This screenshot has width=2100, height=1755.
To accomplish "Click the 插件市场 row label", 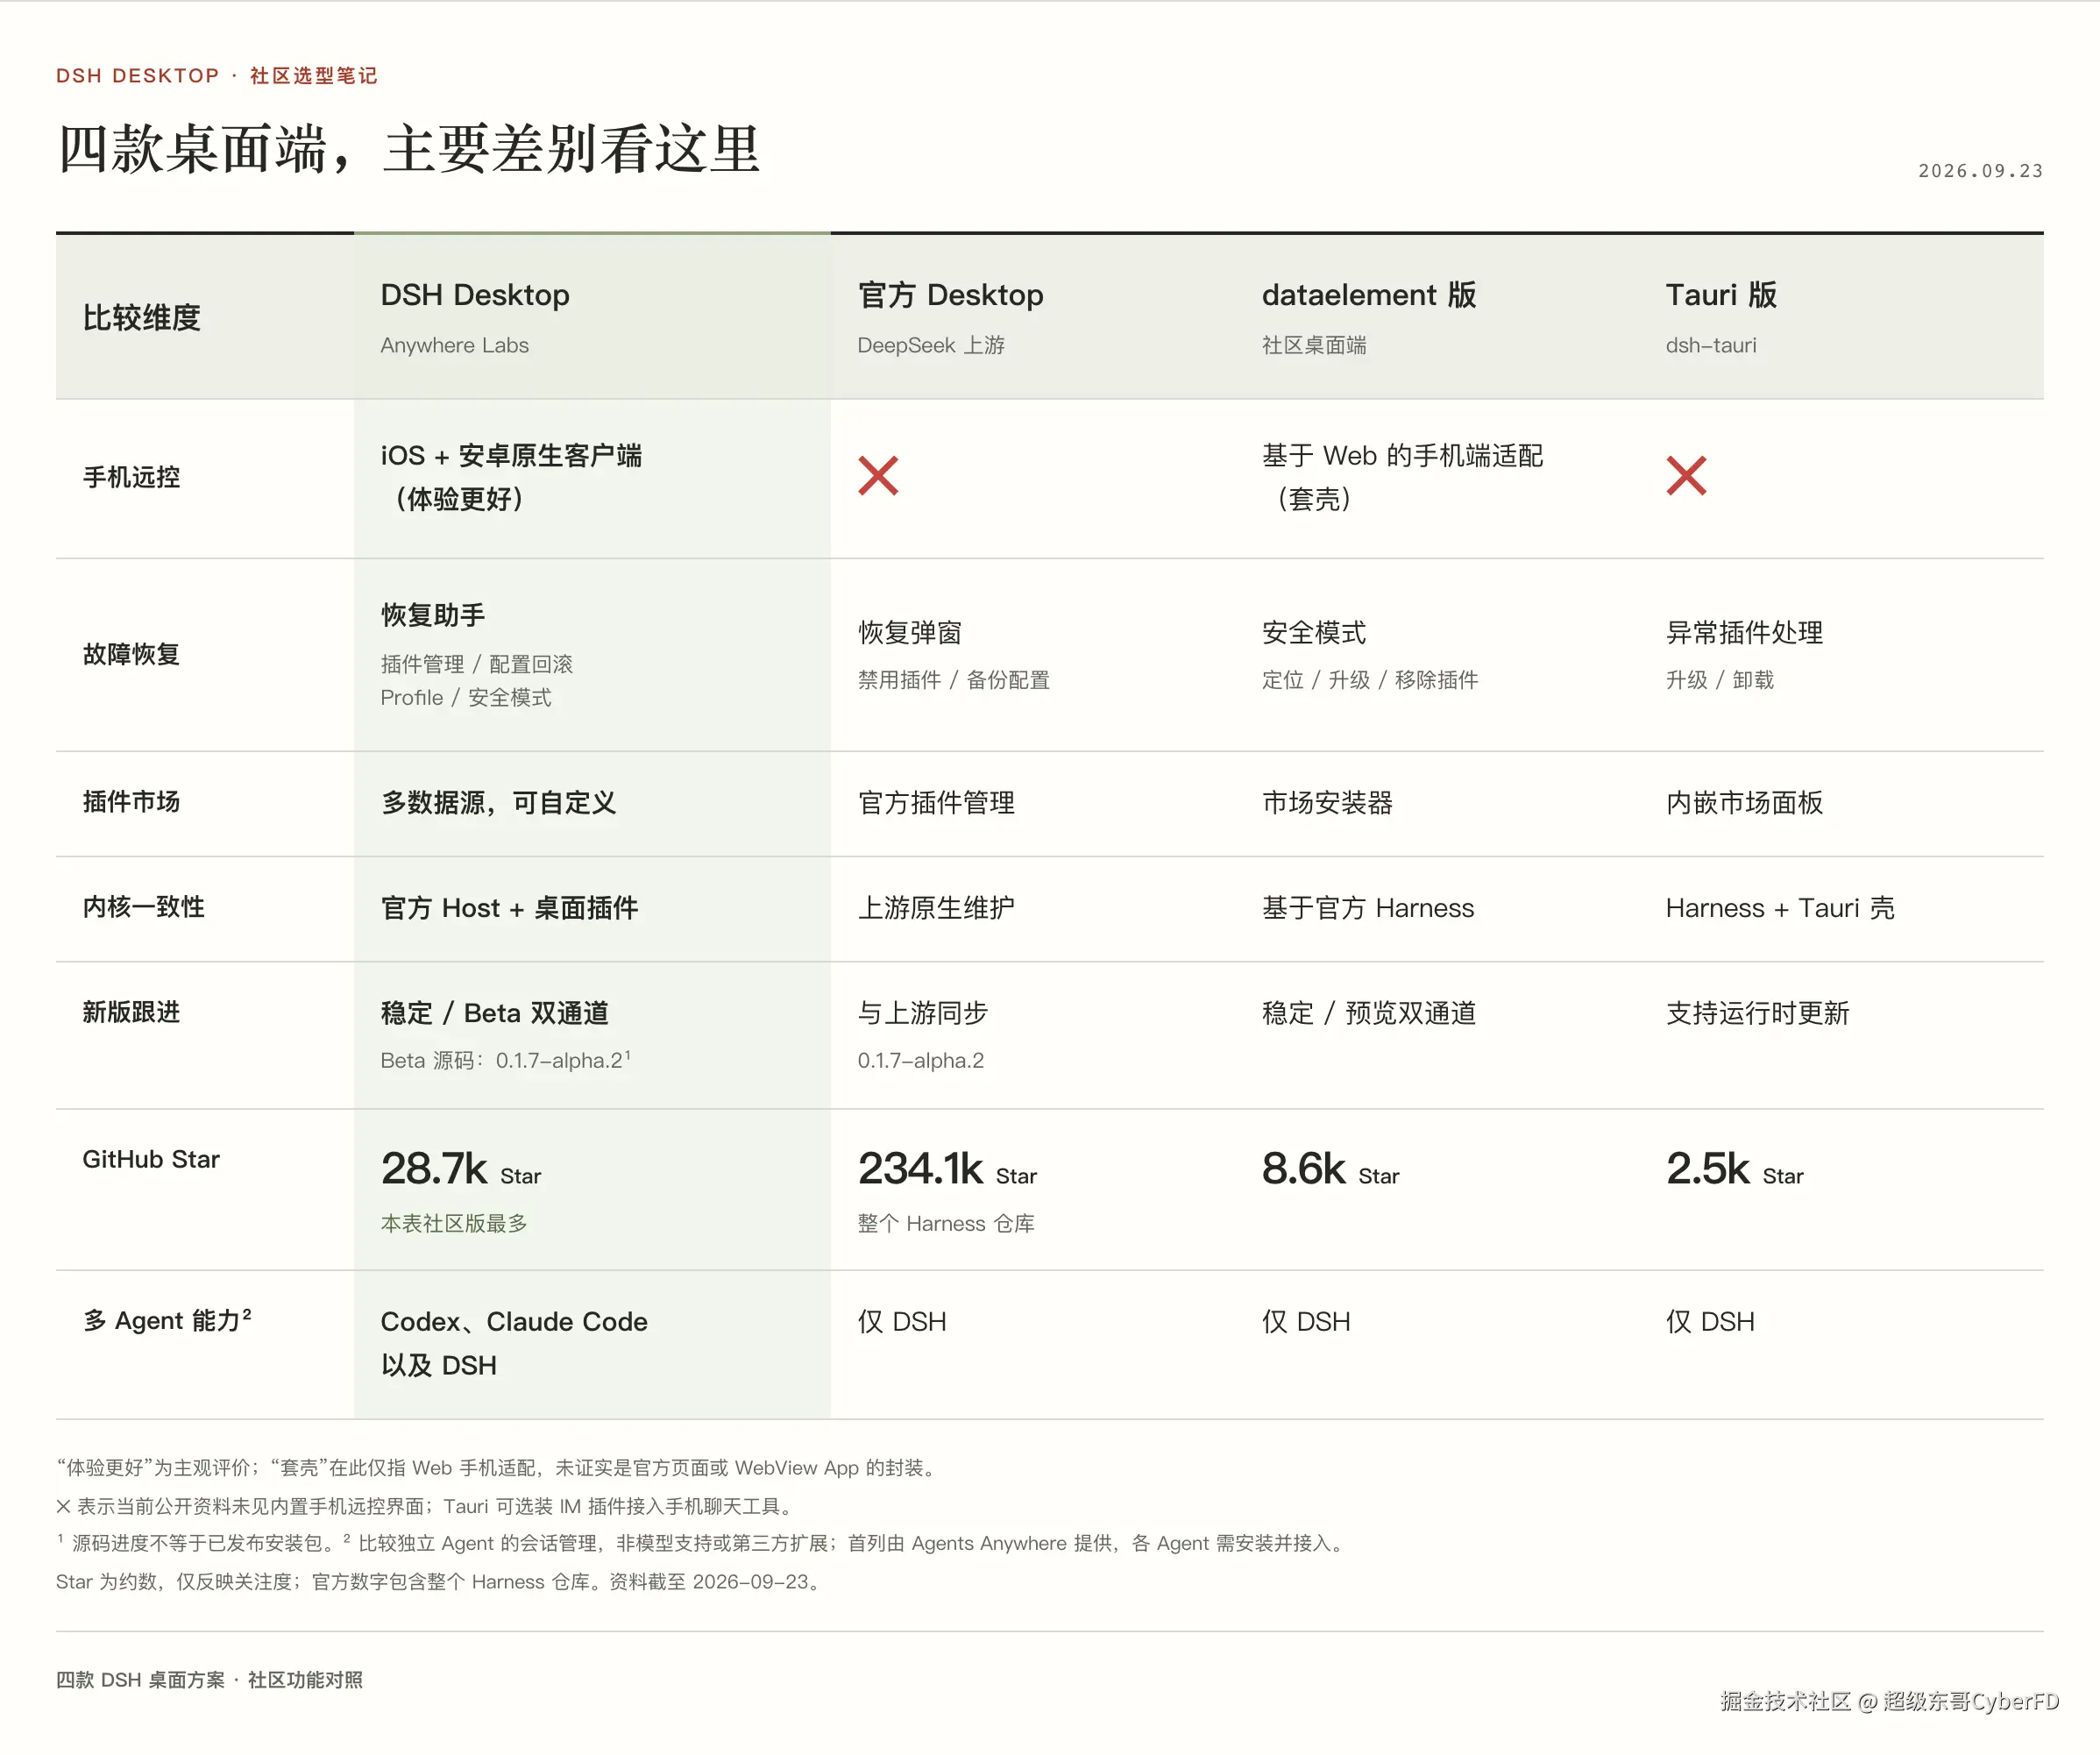I will 131,802.
